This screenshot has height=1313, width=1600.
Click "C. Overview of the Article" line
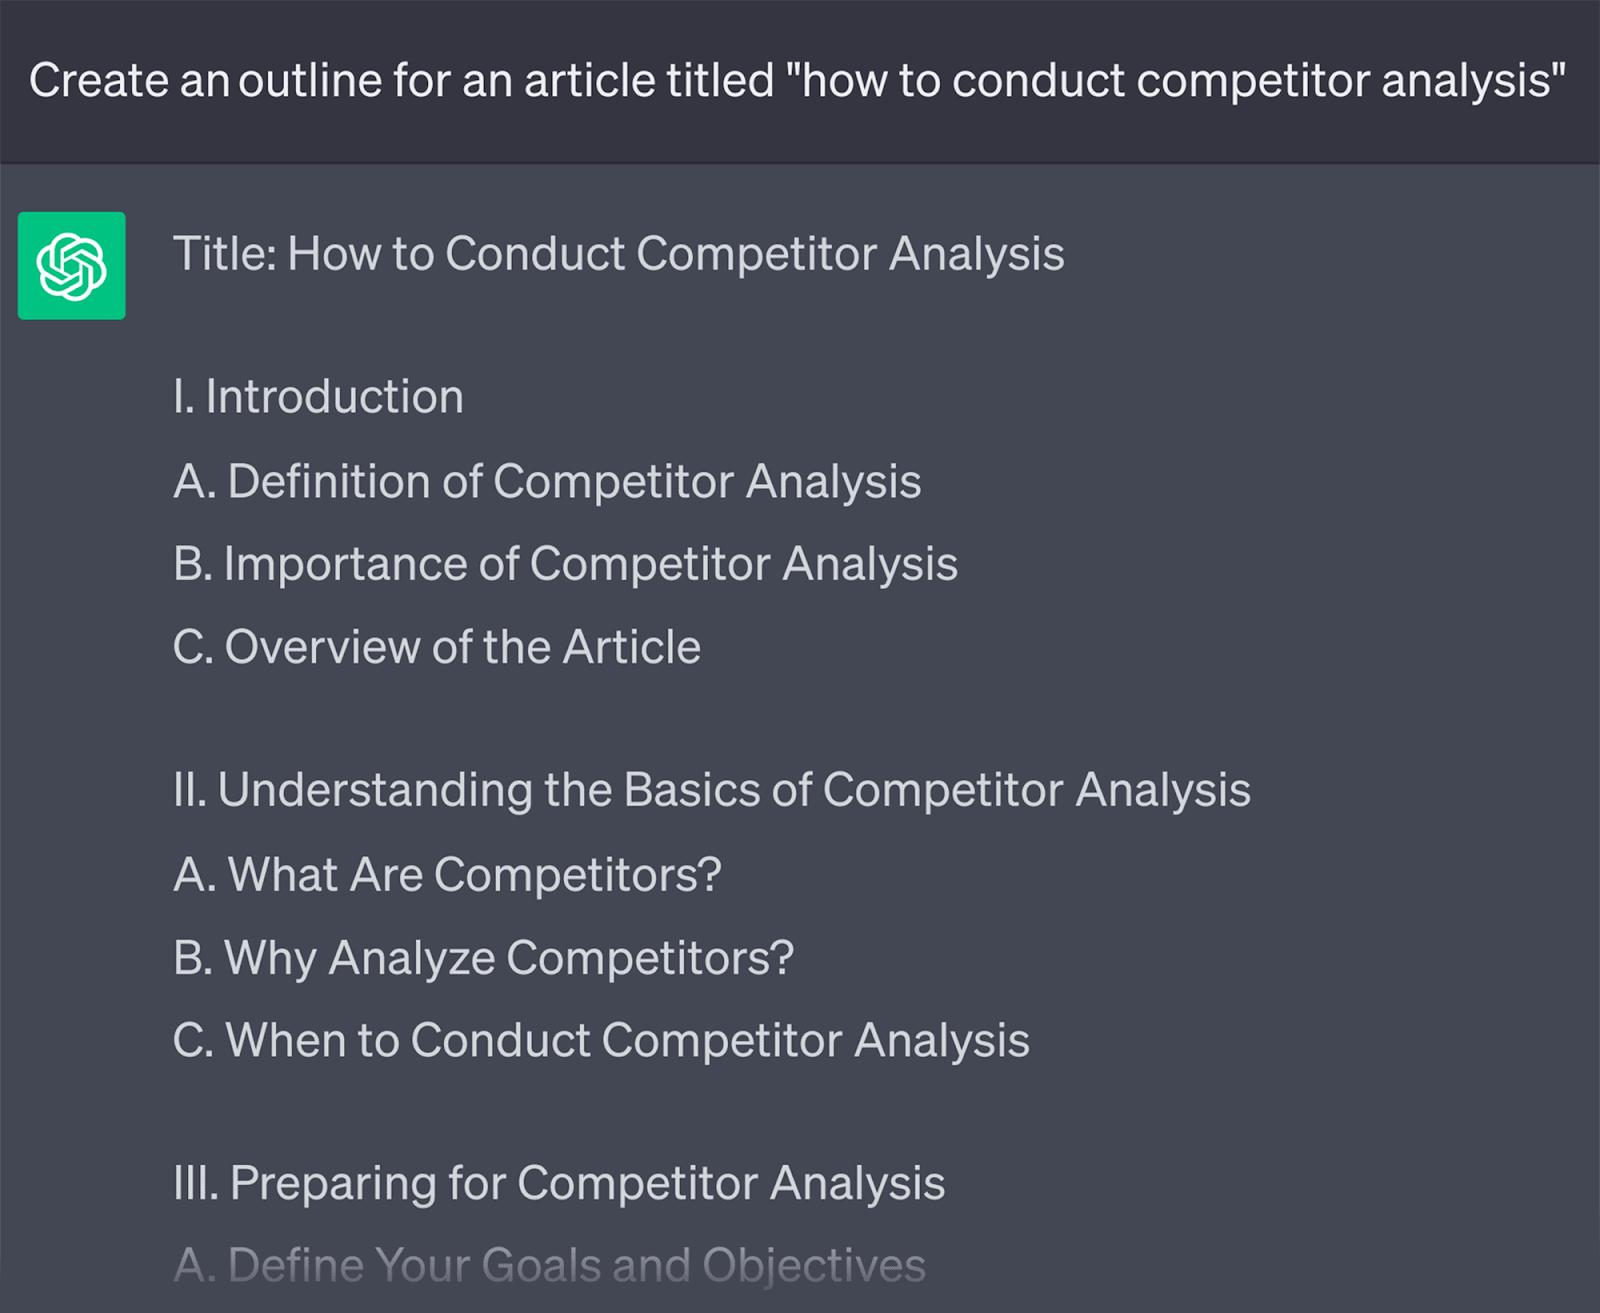436,647
